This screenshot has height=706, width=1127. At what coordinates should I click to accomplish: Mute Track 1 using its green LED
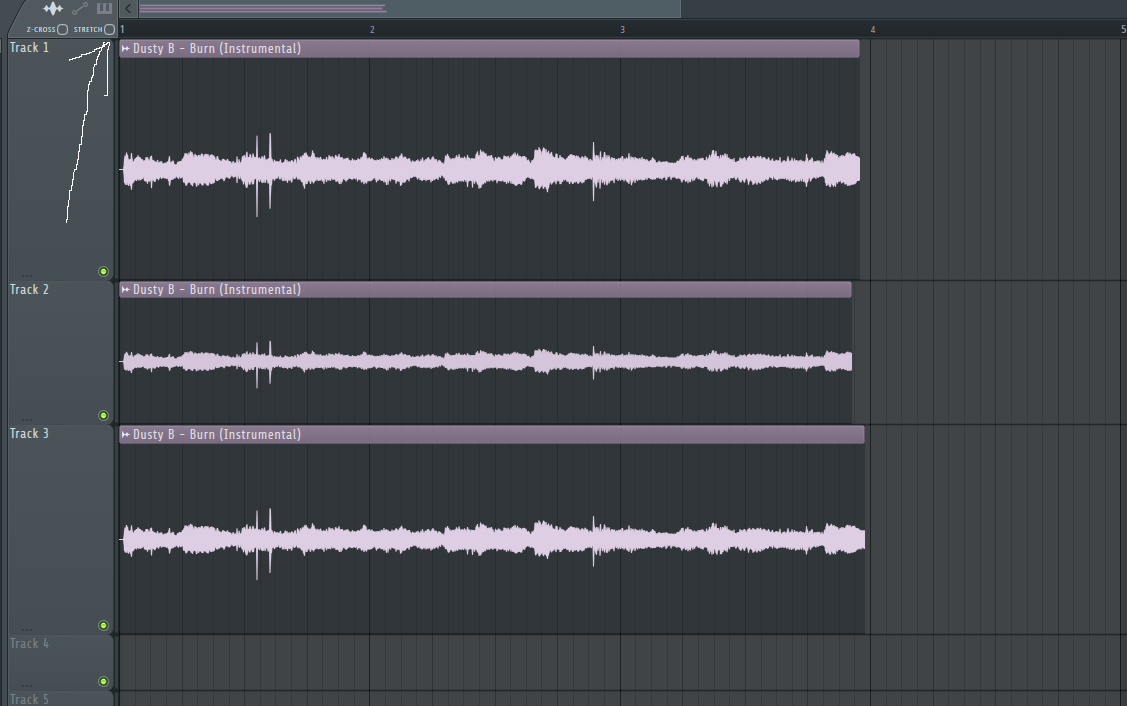(x=104, y=272)
